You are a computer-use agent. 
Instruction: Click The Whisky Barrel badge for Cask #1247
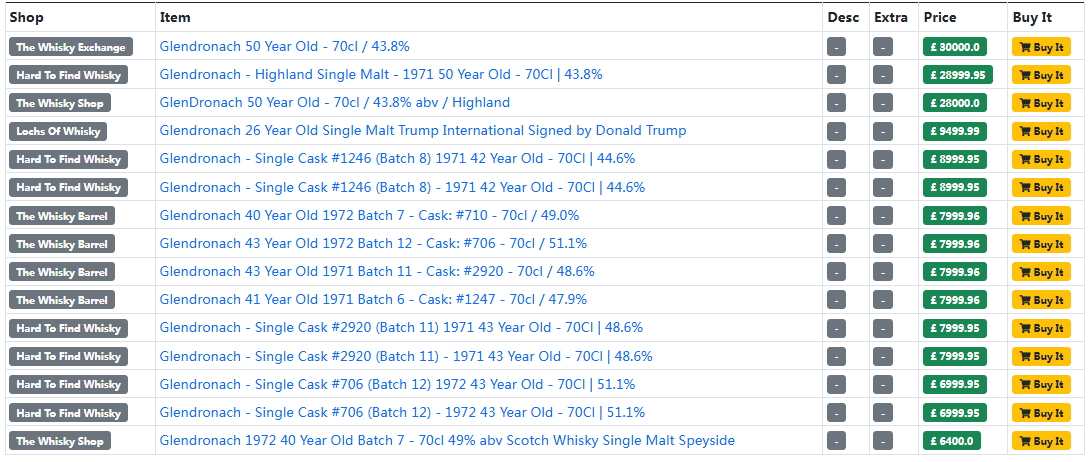pyautogui.click(x=62, y=300)
